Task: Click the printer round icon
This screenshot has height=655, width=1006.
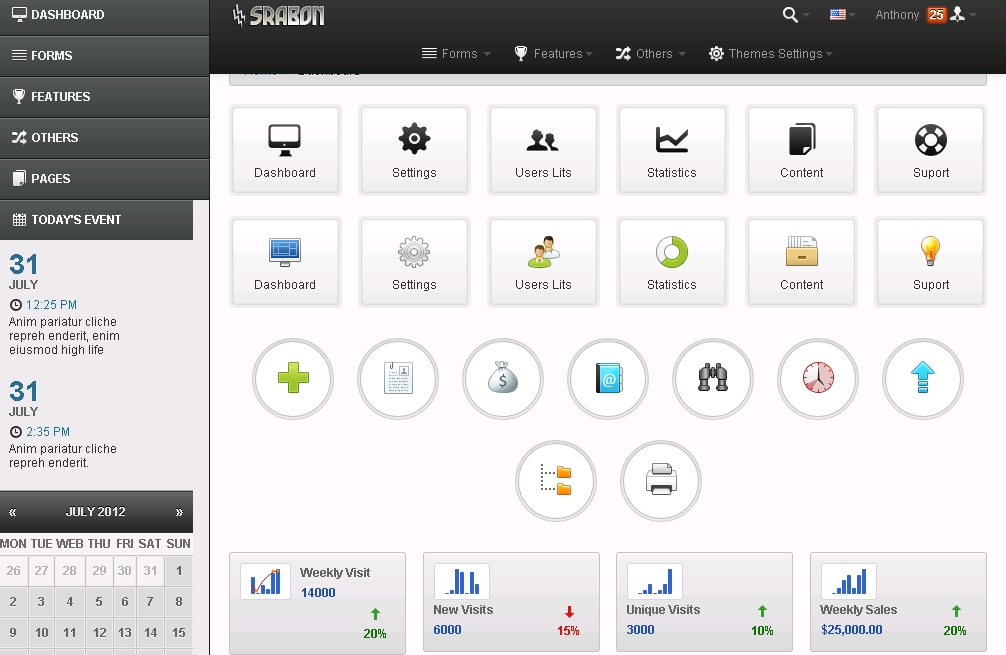Action: tap(661, 481)
